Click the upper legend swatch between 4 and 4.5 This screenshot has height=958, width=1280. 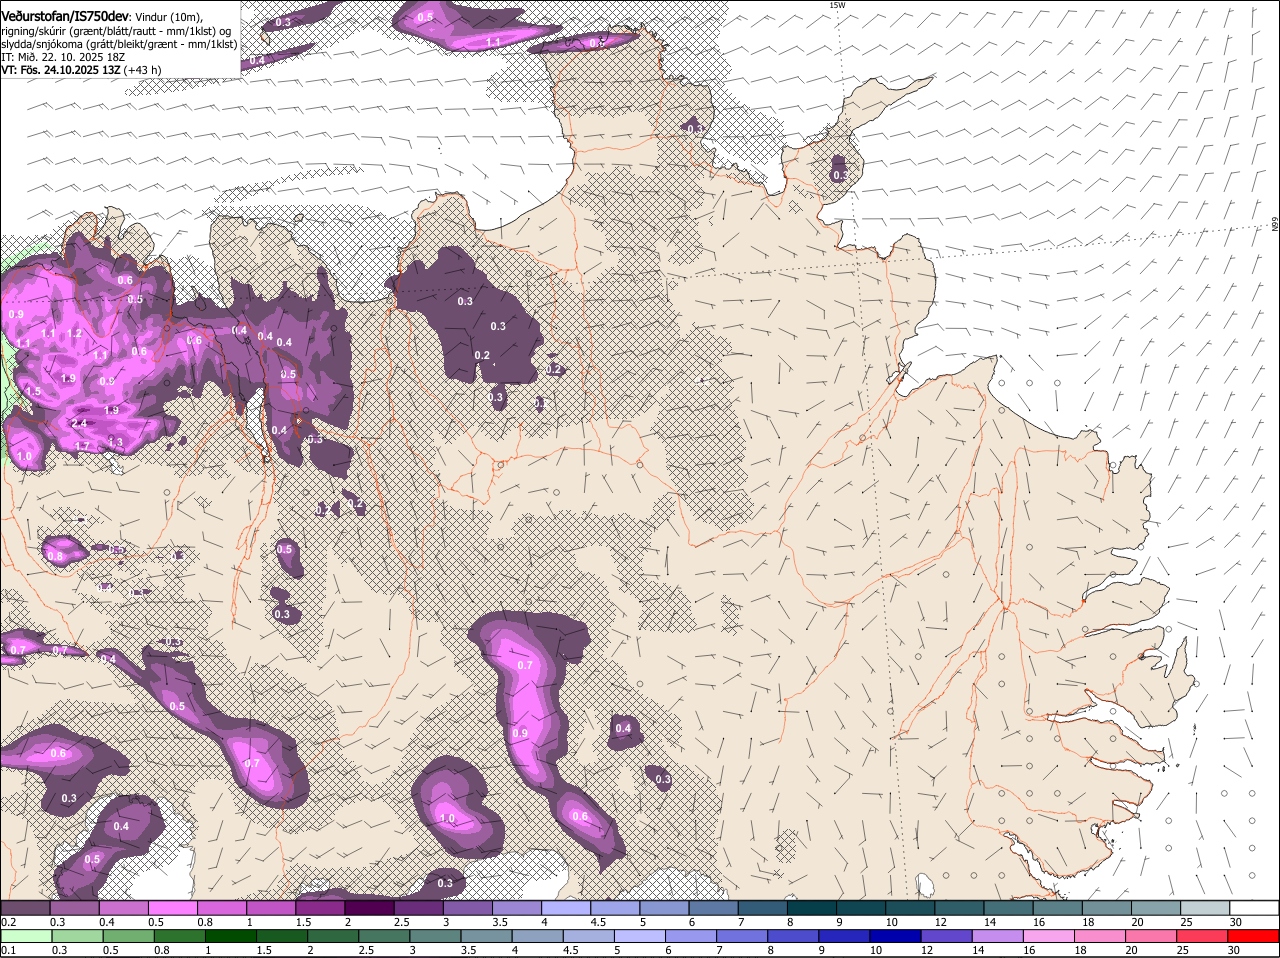pos(566,908)
